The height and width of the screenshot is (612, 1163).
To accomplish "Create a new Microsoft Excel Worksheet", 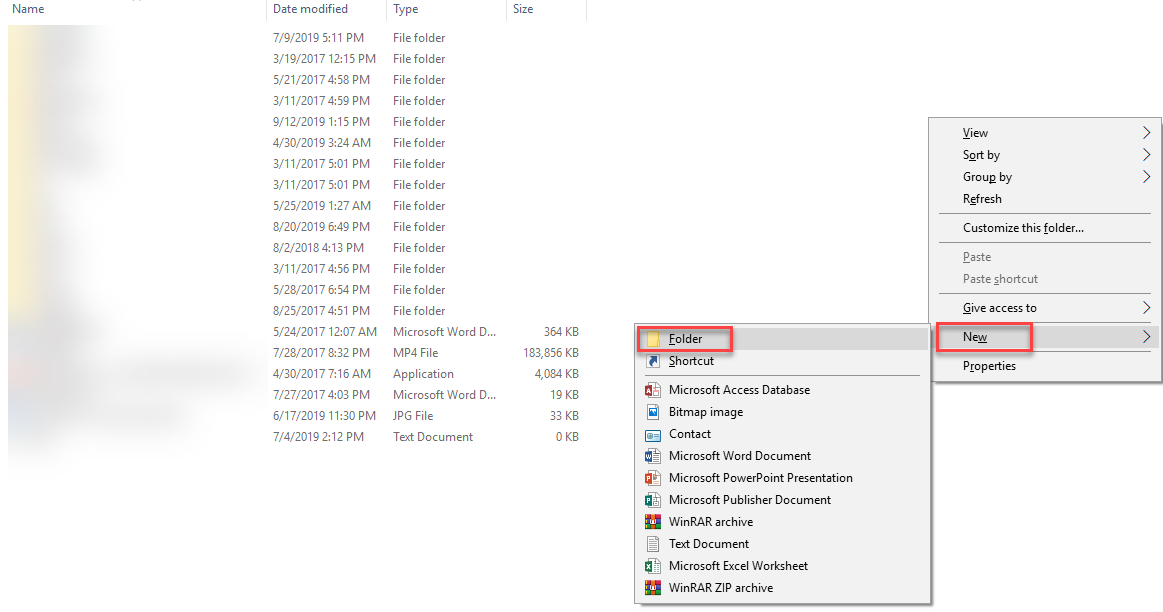I will point(783,566).
